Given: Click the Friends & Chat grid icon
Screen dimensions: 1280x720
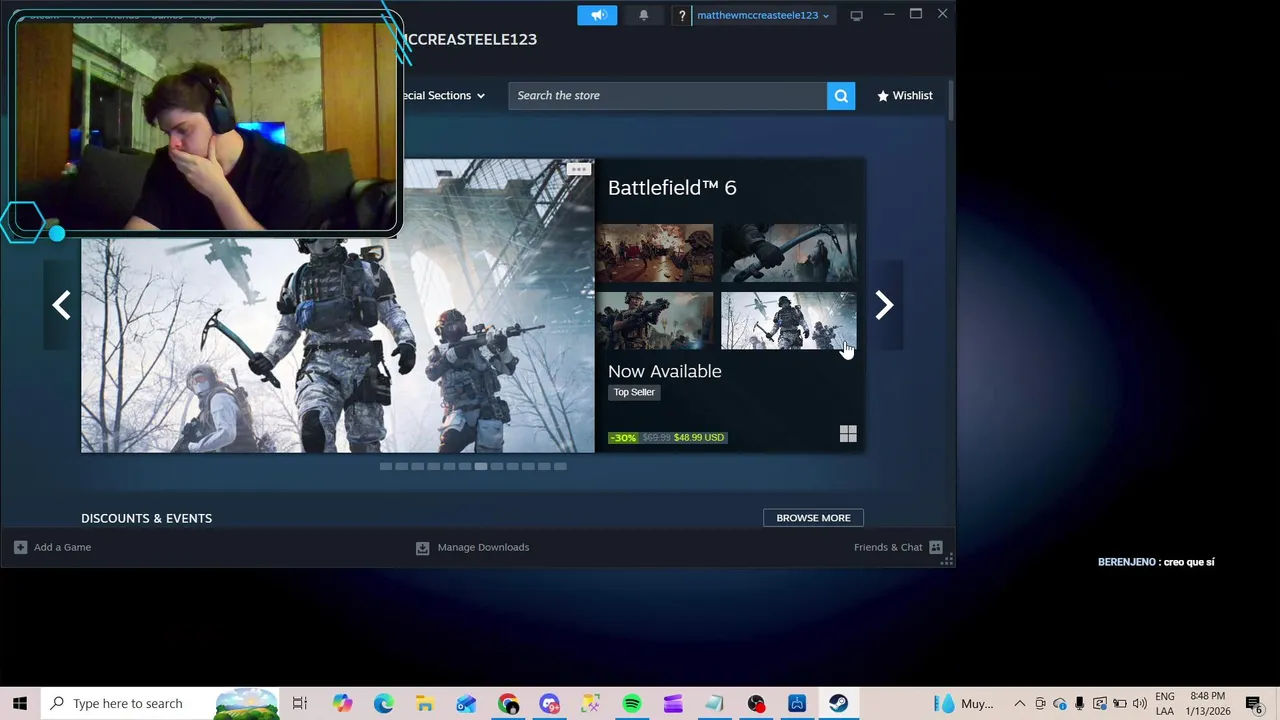Looking at the screenshot, I should coord(936,547).
